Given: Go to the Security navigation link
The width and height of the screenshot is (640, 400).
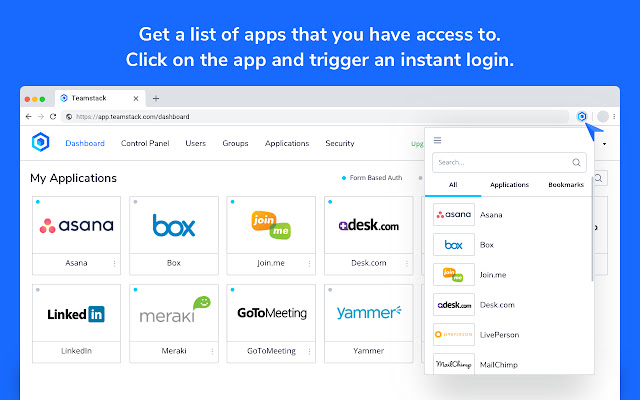Looking at the screenshot, I should point(340,143).
